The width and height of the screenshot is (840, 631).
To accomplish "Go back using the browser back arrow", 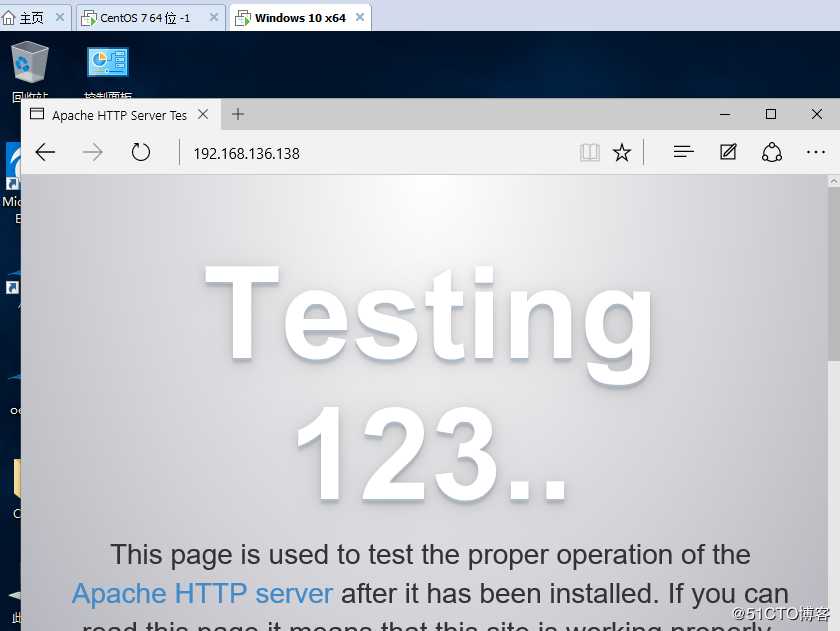I will click(45, 153).
